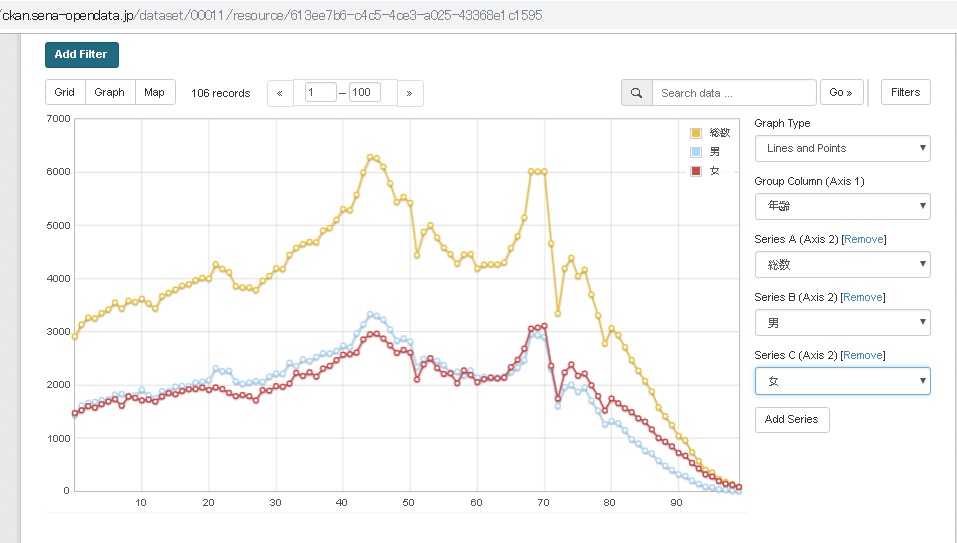Viewport: 957px width, 543px height.
Task: Switch to the Map view tab
Action: click(x=154, y=92)
